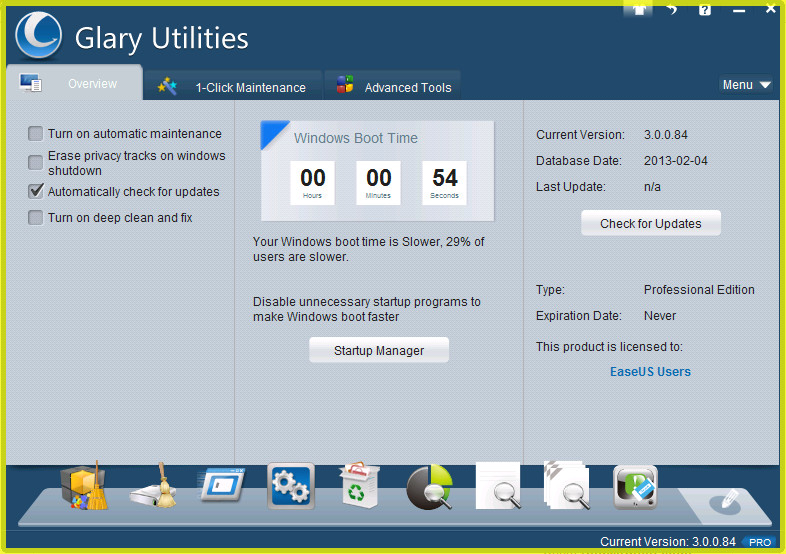Open the gears Process Manager dock icon
Image resolution: width=786 pixels, height=554 pixels.
pyautogui.click(x=291, y=486)
